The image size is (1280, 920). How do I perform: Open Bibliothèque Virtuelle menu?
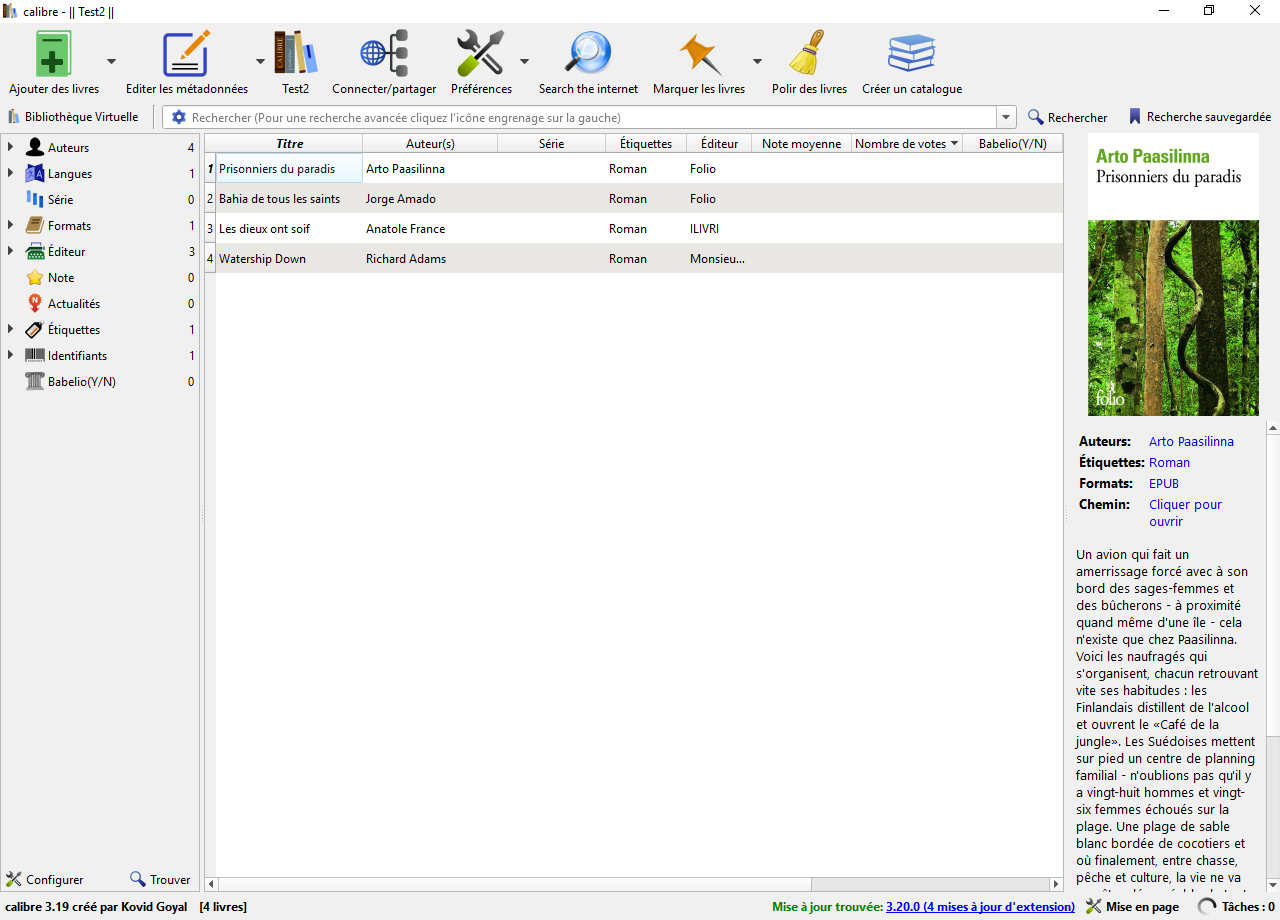(73, 117)
